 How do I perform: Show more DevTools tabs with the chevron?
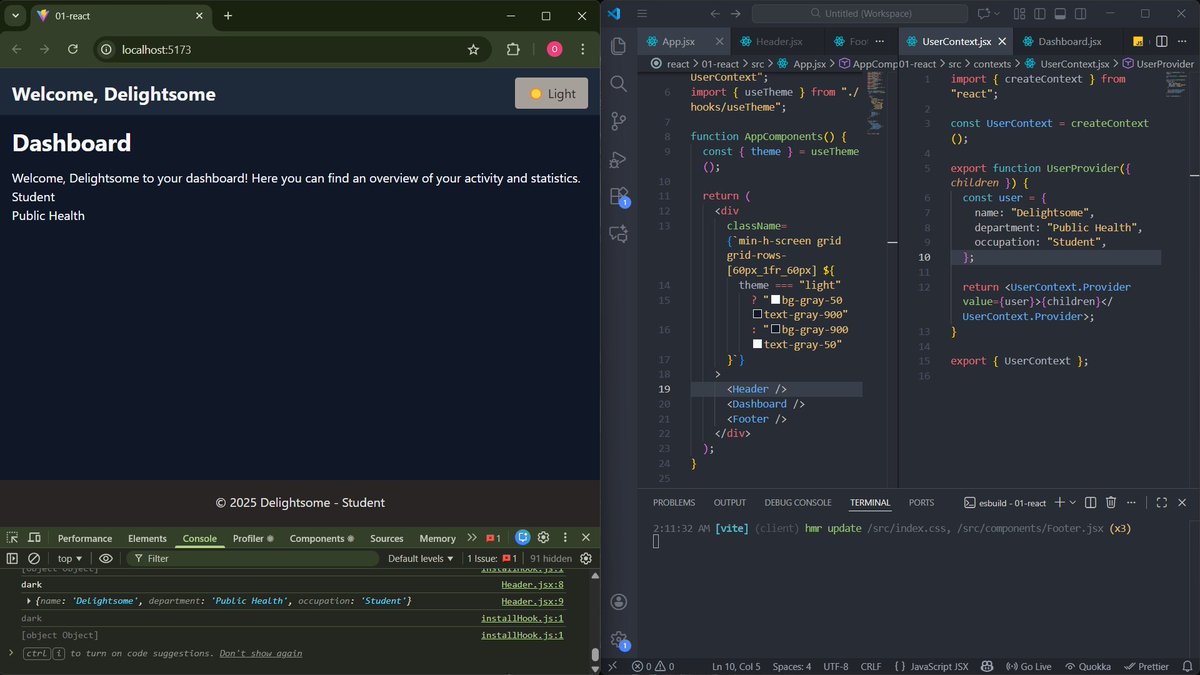(472, 538)
